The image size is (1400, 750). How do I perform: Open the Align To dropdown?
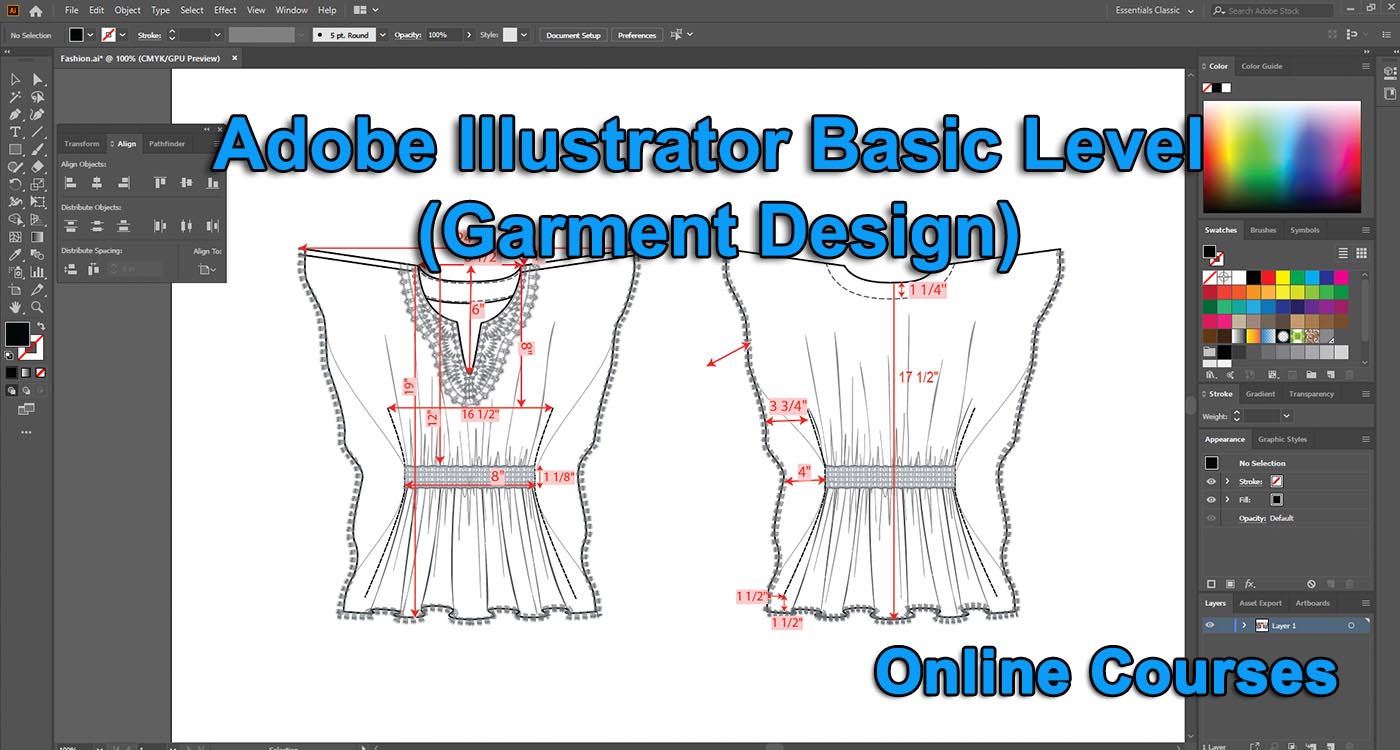click(x=206, y=268)
